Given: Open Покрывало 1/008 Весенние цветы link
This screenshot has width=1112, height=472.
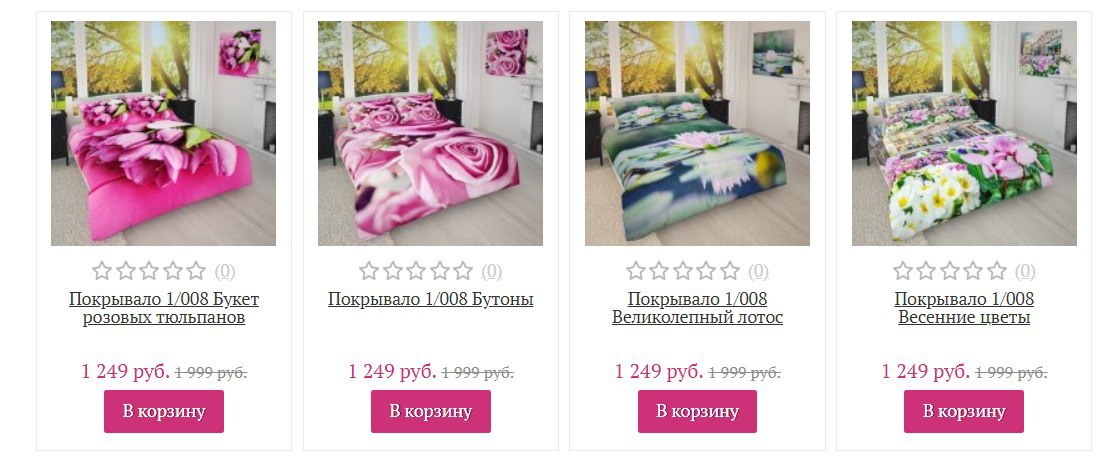Looking at the screenshot, I should pos(964,308).
